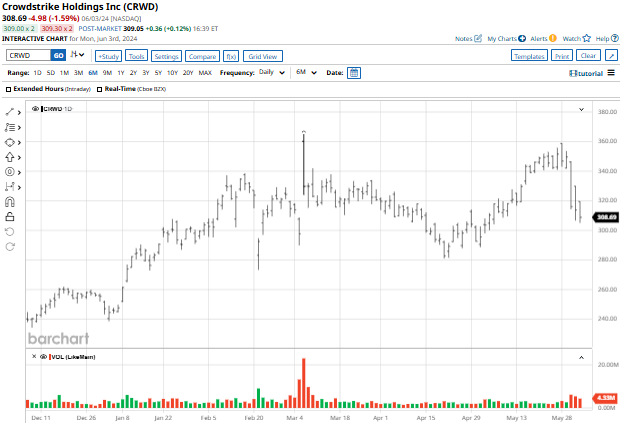This screenshot has height=425, width=624.
Task: Toggle visibility eye for CRWD 1D series
Action: click(35, 109)
